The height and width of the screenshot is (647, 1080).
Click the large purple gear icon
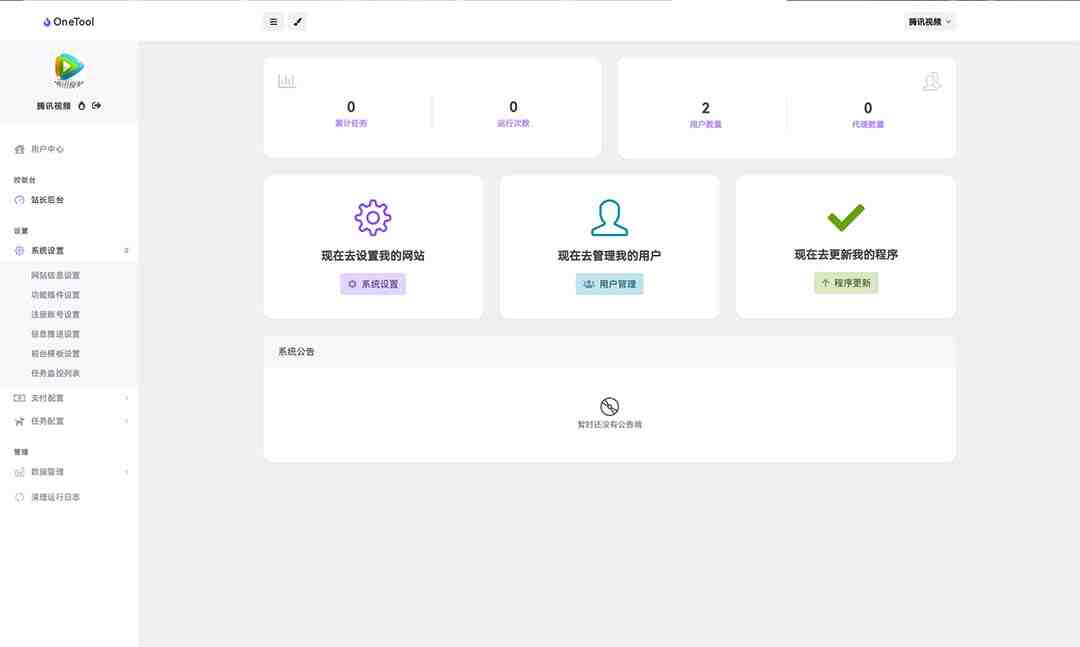tap(373, 217)
